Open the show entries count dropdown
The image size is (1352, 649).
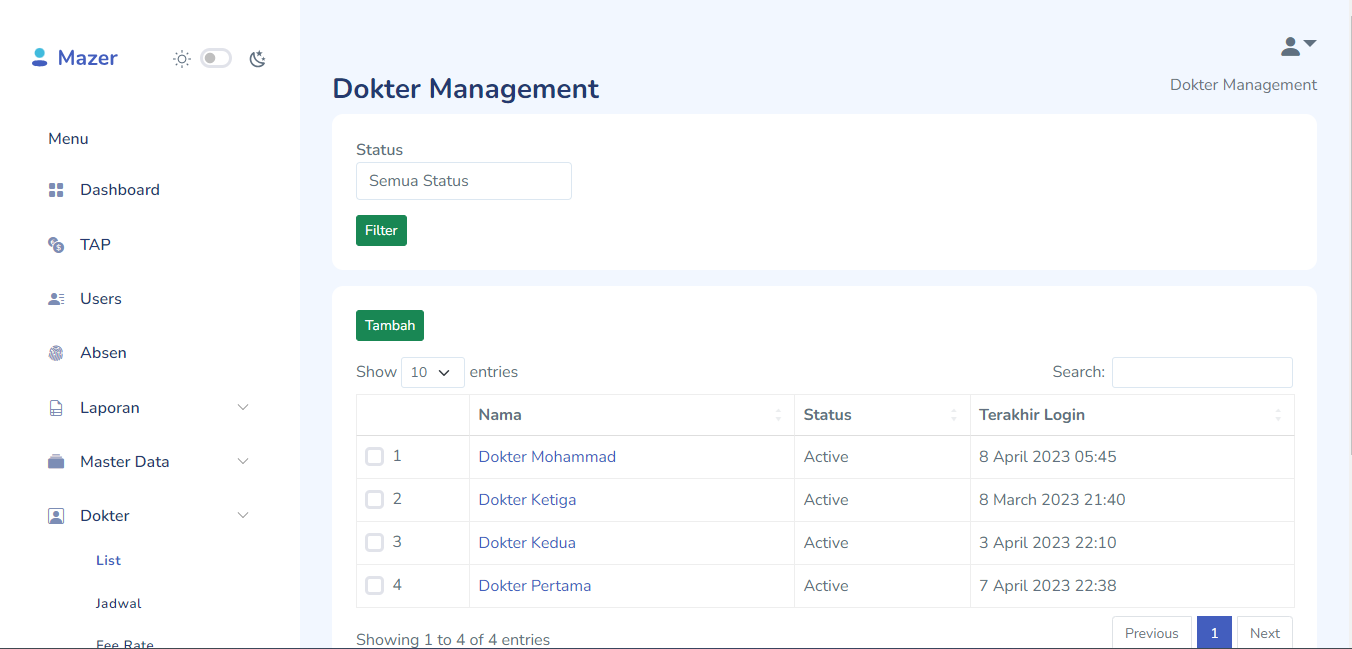pyautogui.click(x=432, y=372)
